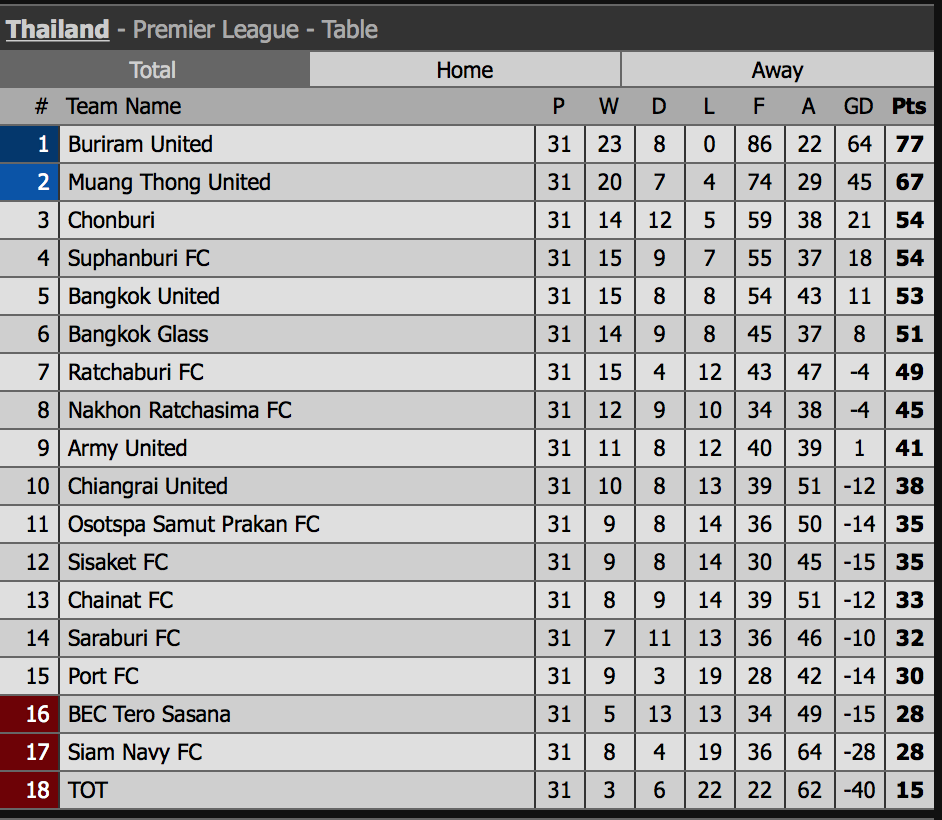Select the Bangkok United team name

coord(144,296)
